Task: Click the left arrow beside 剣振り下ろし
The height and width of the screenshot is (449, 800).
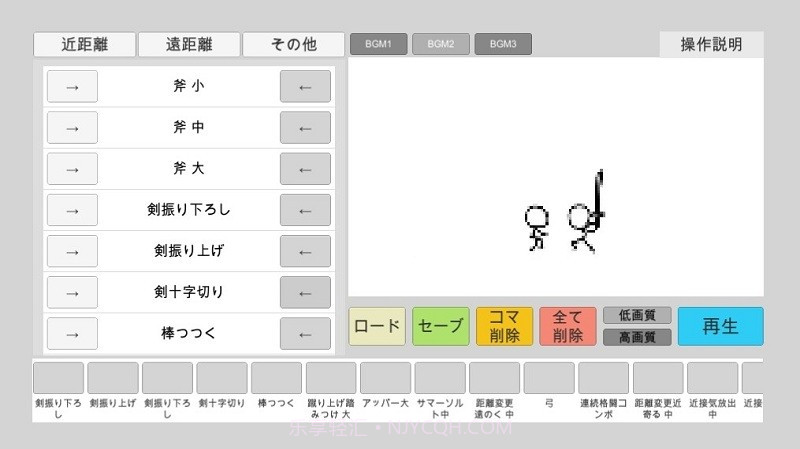Action: (305, 210)
